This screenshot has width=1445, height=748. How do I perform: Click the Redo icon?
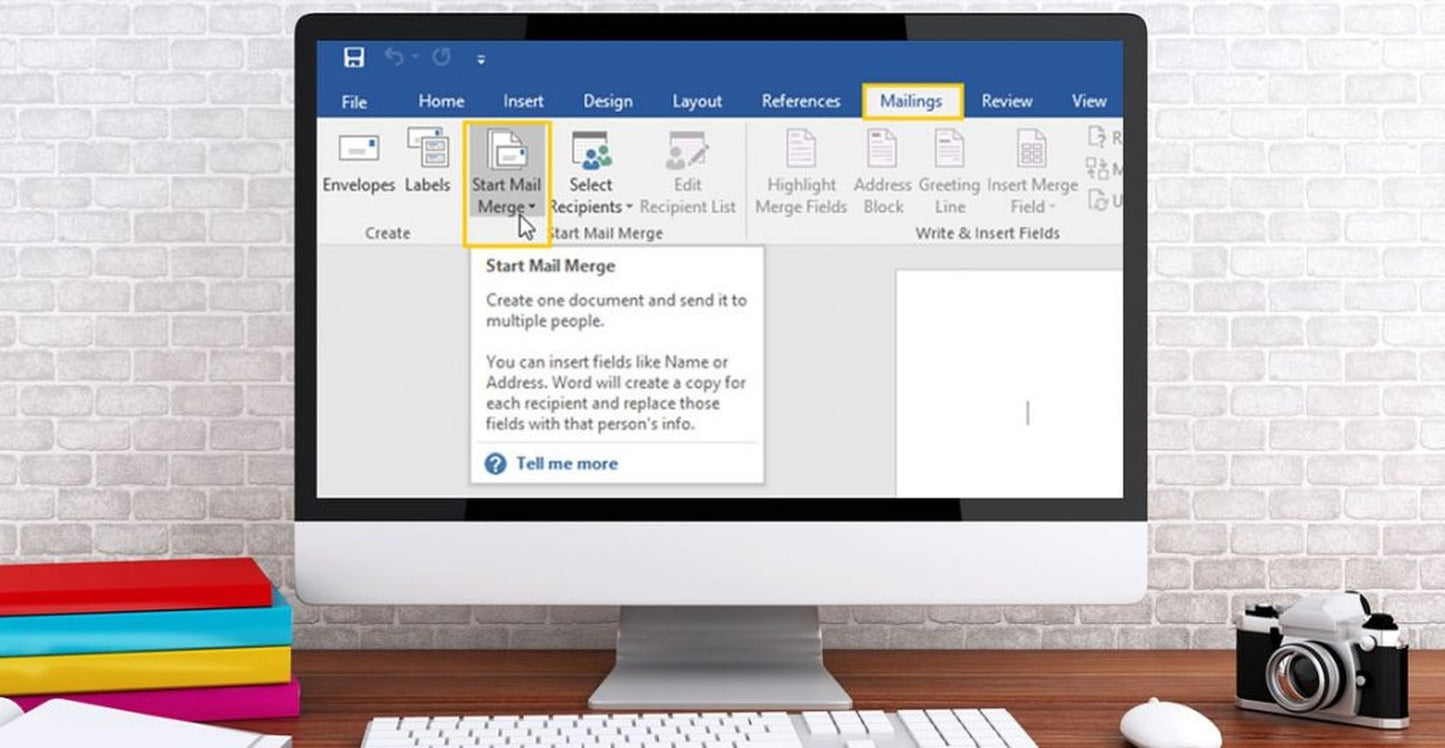click(443, 57)
